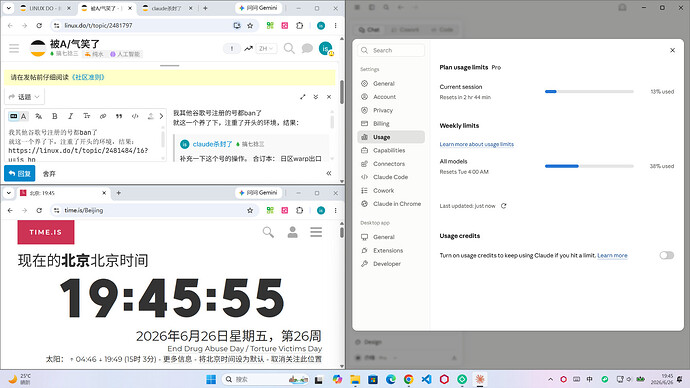The height and width of the screenshot is (388, 690).
Task: Insert blockquote in reply editor
Action: click(119, 116)
